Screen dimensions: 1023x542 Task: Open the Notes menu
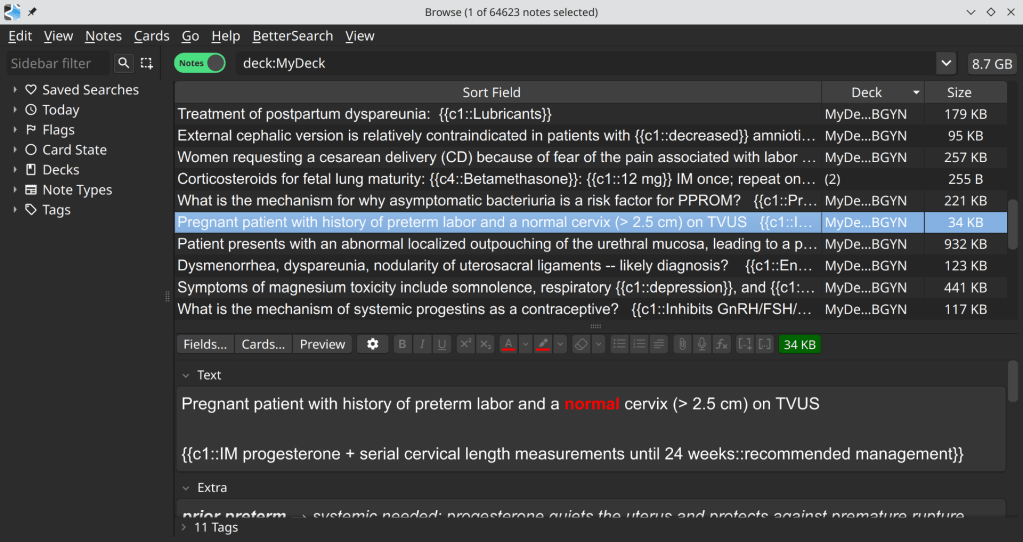tap(103, 36)
